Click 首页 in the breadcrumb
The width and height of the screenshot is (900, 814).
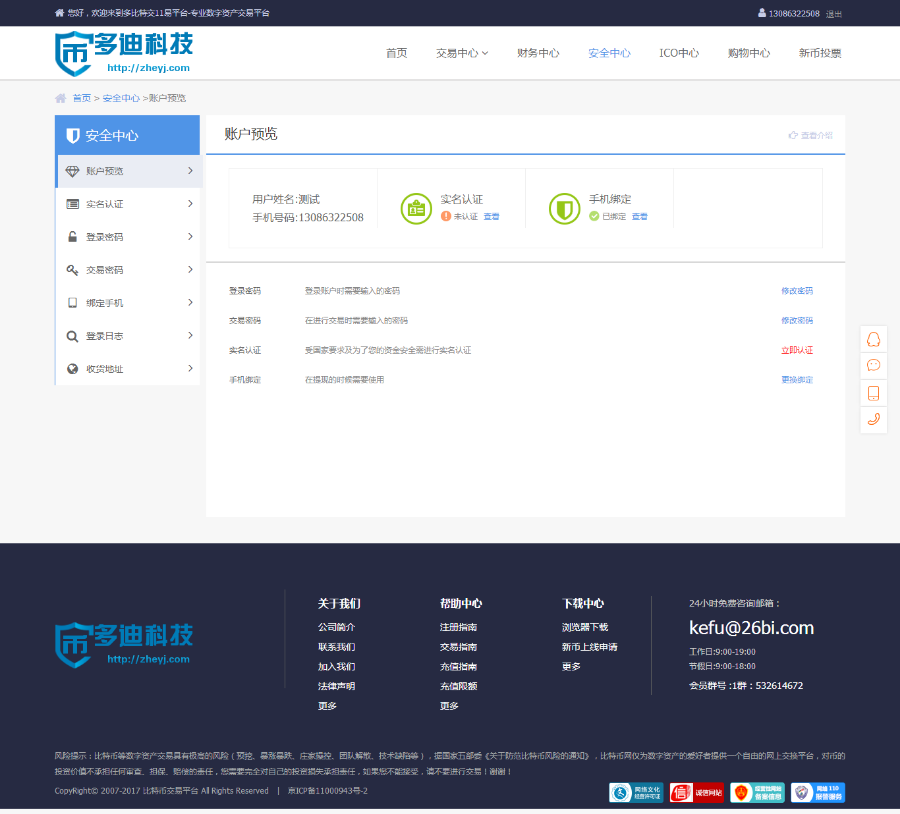[82, 98]
